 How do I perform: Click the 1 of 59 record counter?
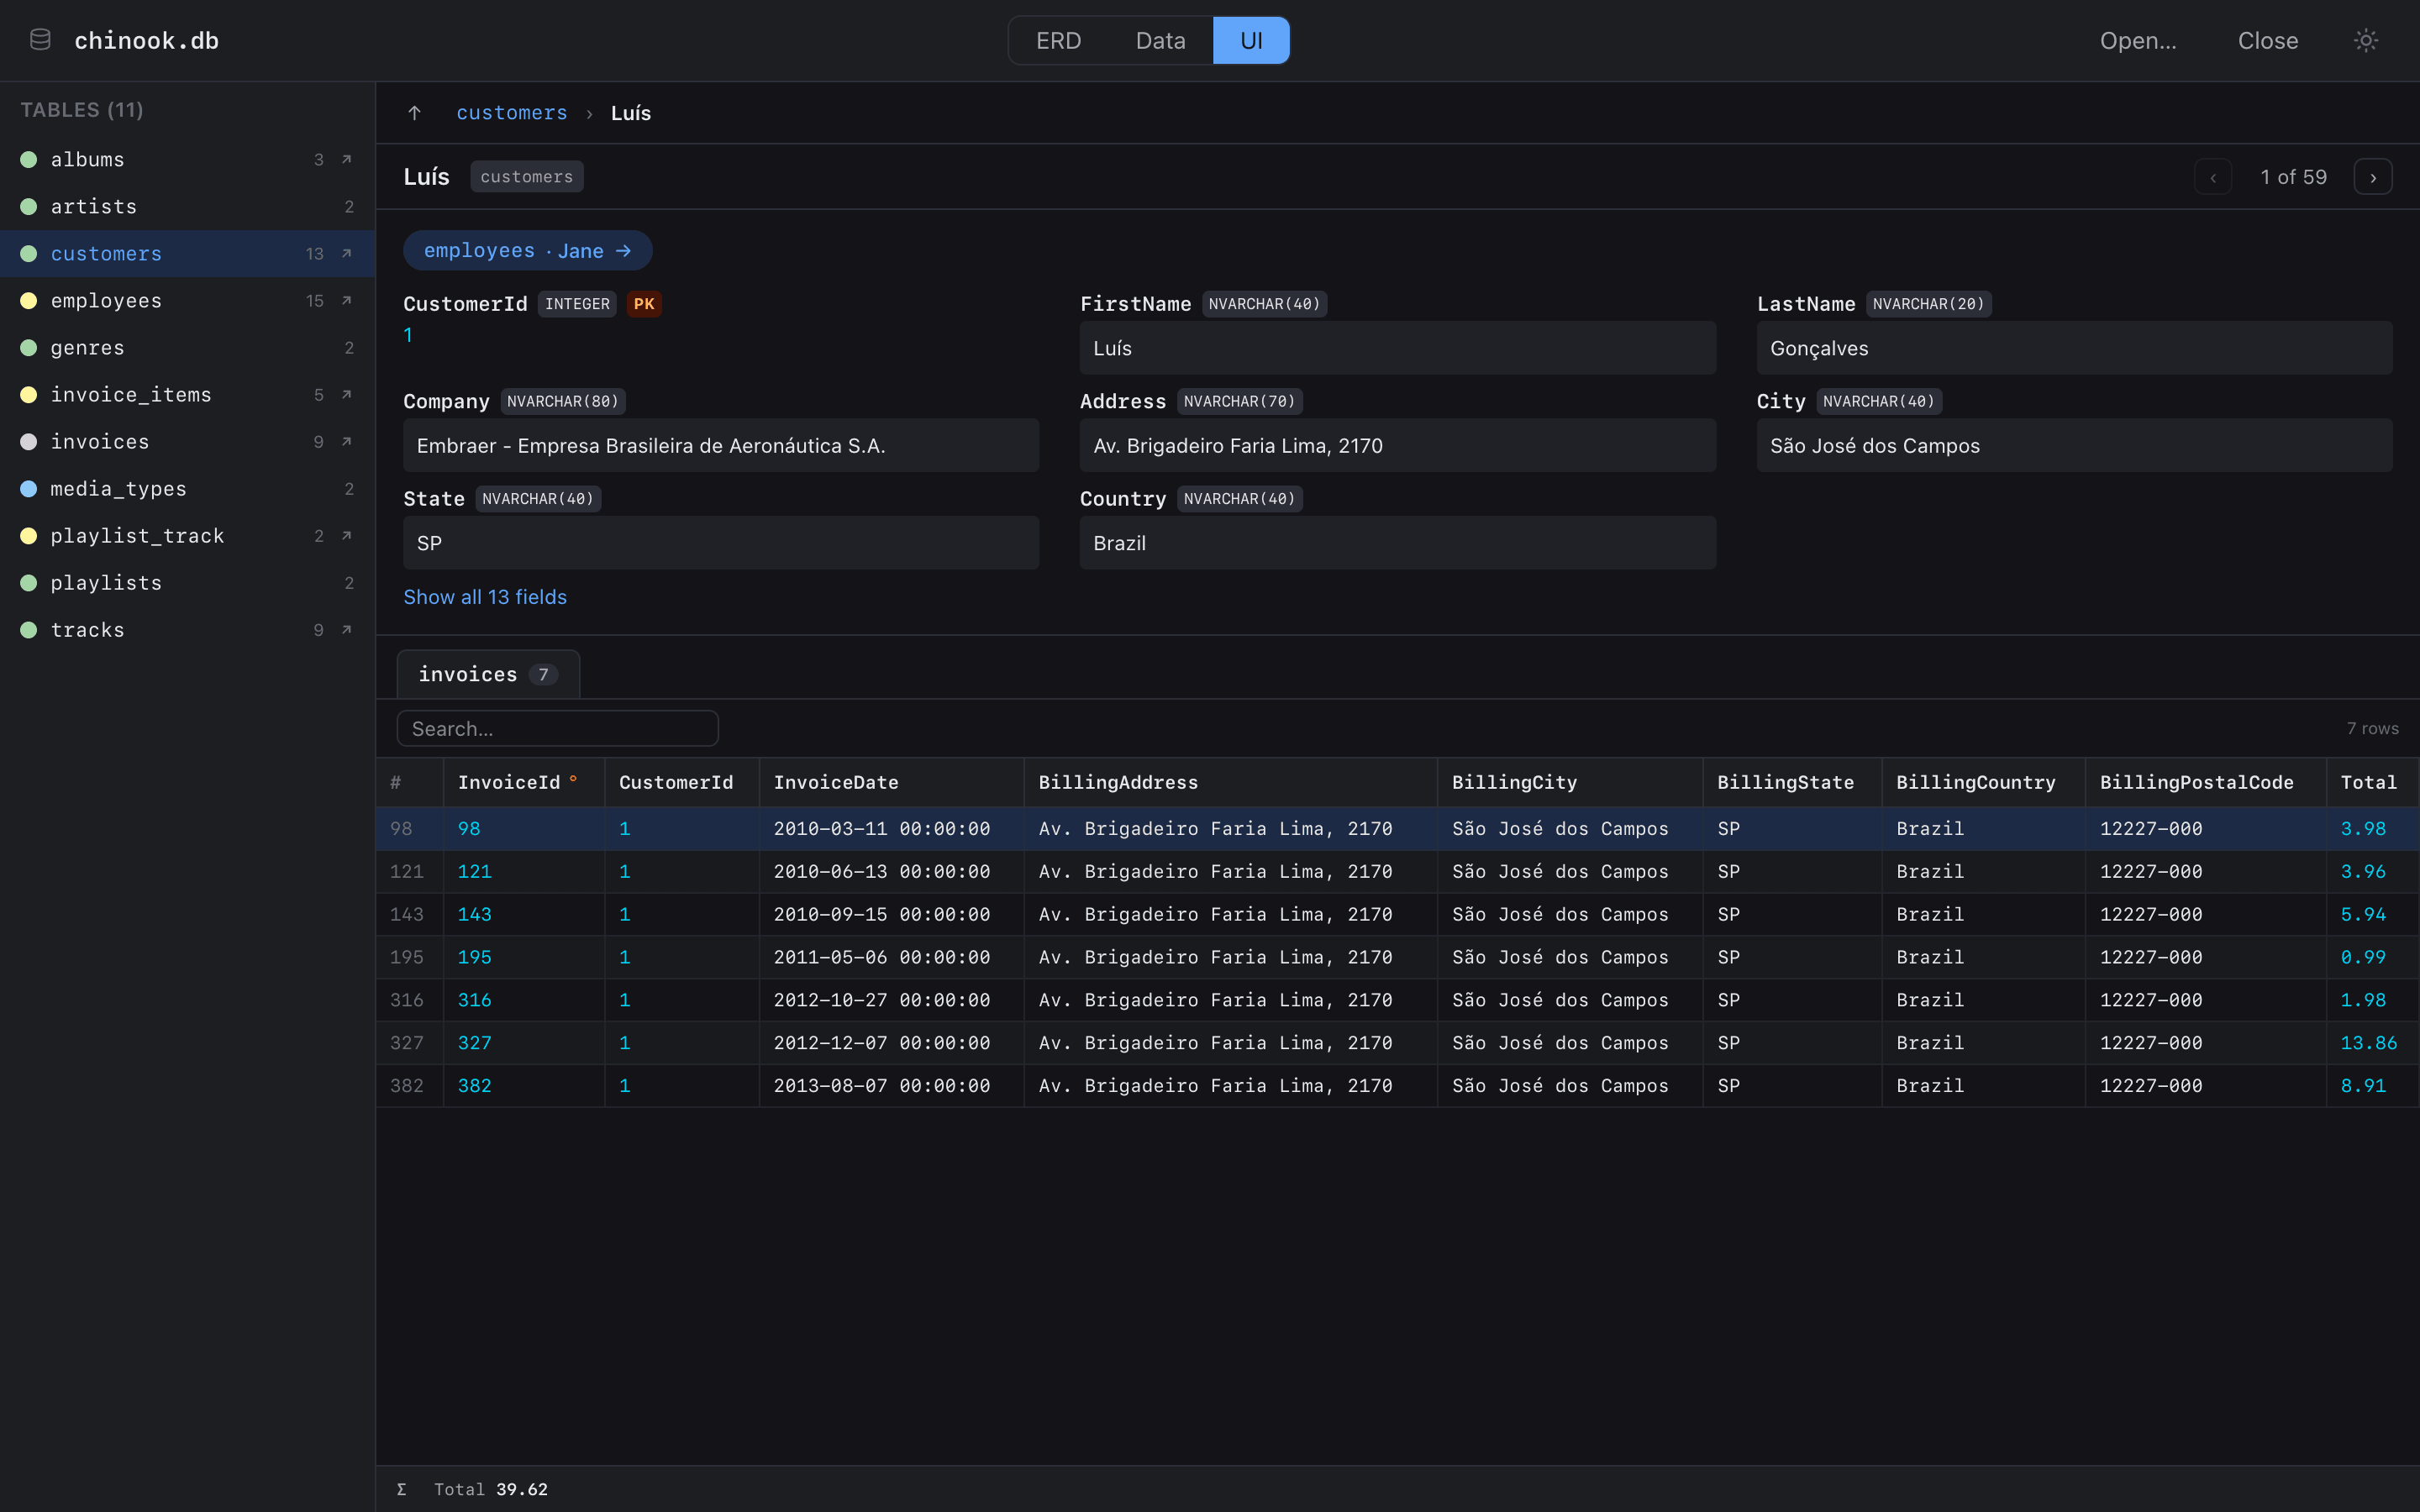coord(2293,177)
